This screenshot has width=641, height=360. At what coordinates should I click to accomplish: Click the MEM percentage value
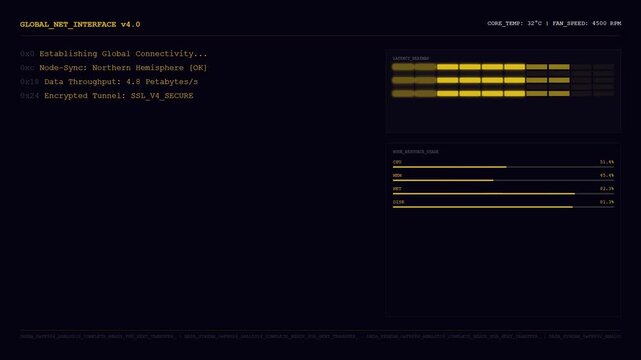607,175
